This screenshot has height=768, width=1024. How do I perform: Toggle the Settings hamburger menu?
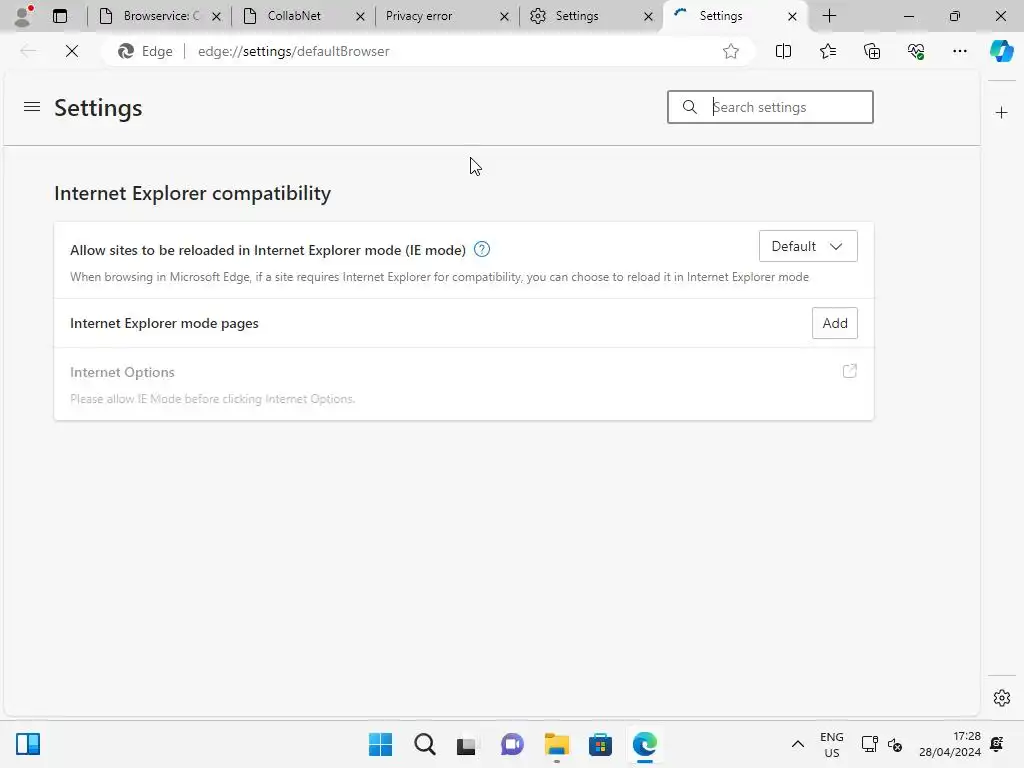click(32, 106)
